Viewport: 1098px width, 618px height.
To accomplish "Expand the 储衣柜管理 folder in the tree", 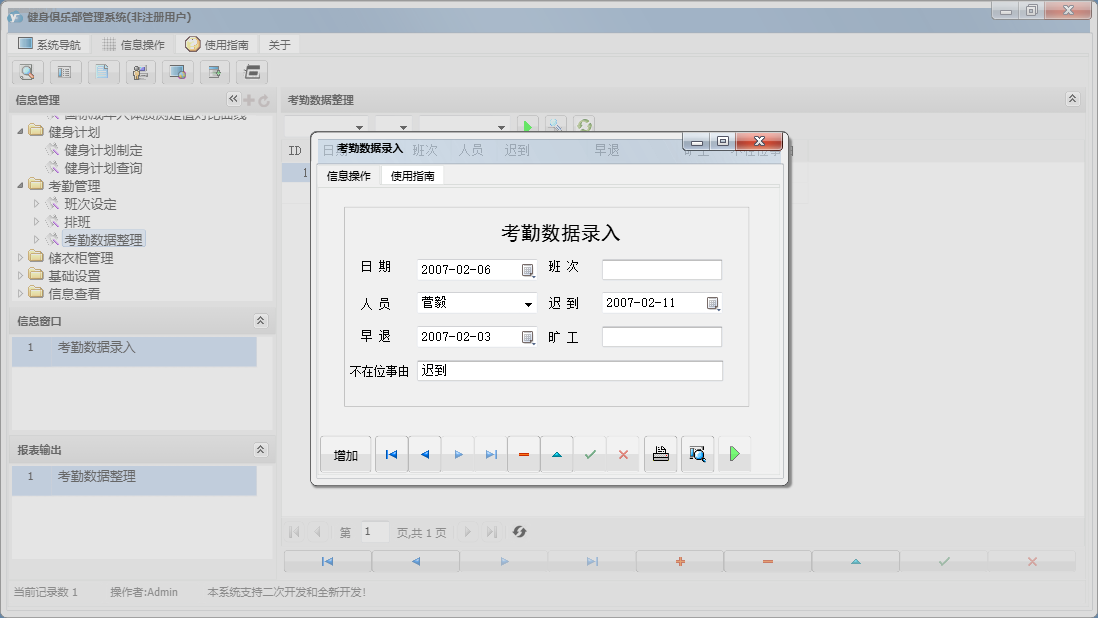I will 20,257.
